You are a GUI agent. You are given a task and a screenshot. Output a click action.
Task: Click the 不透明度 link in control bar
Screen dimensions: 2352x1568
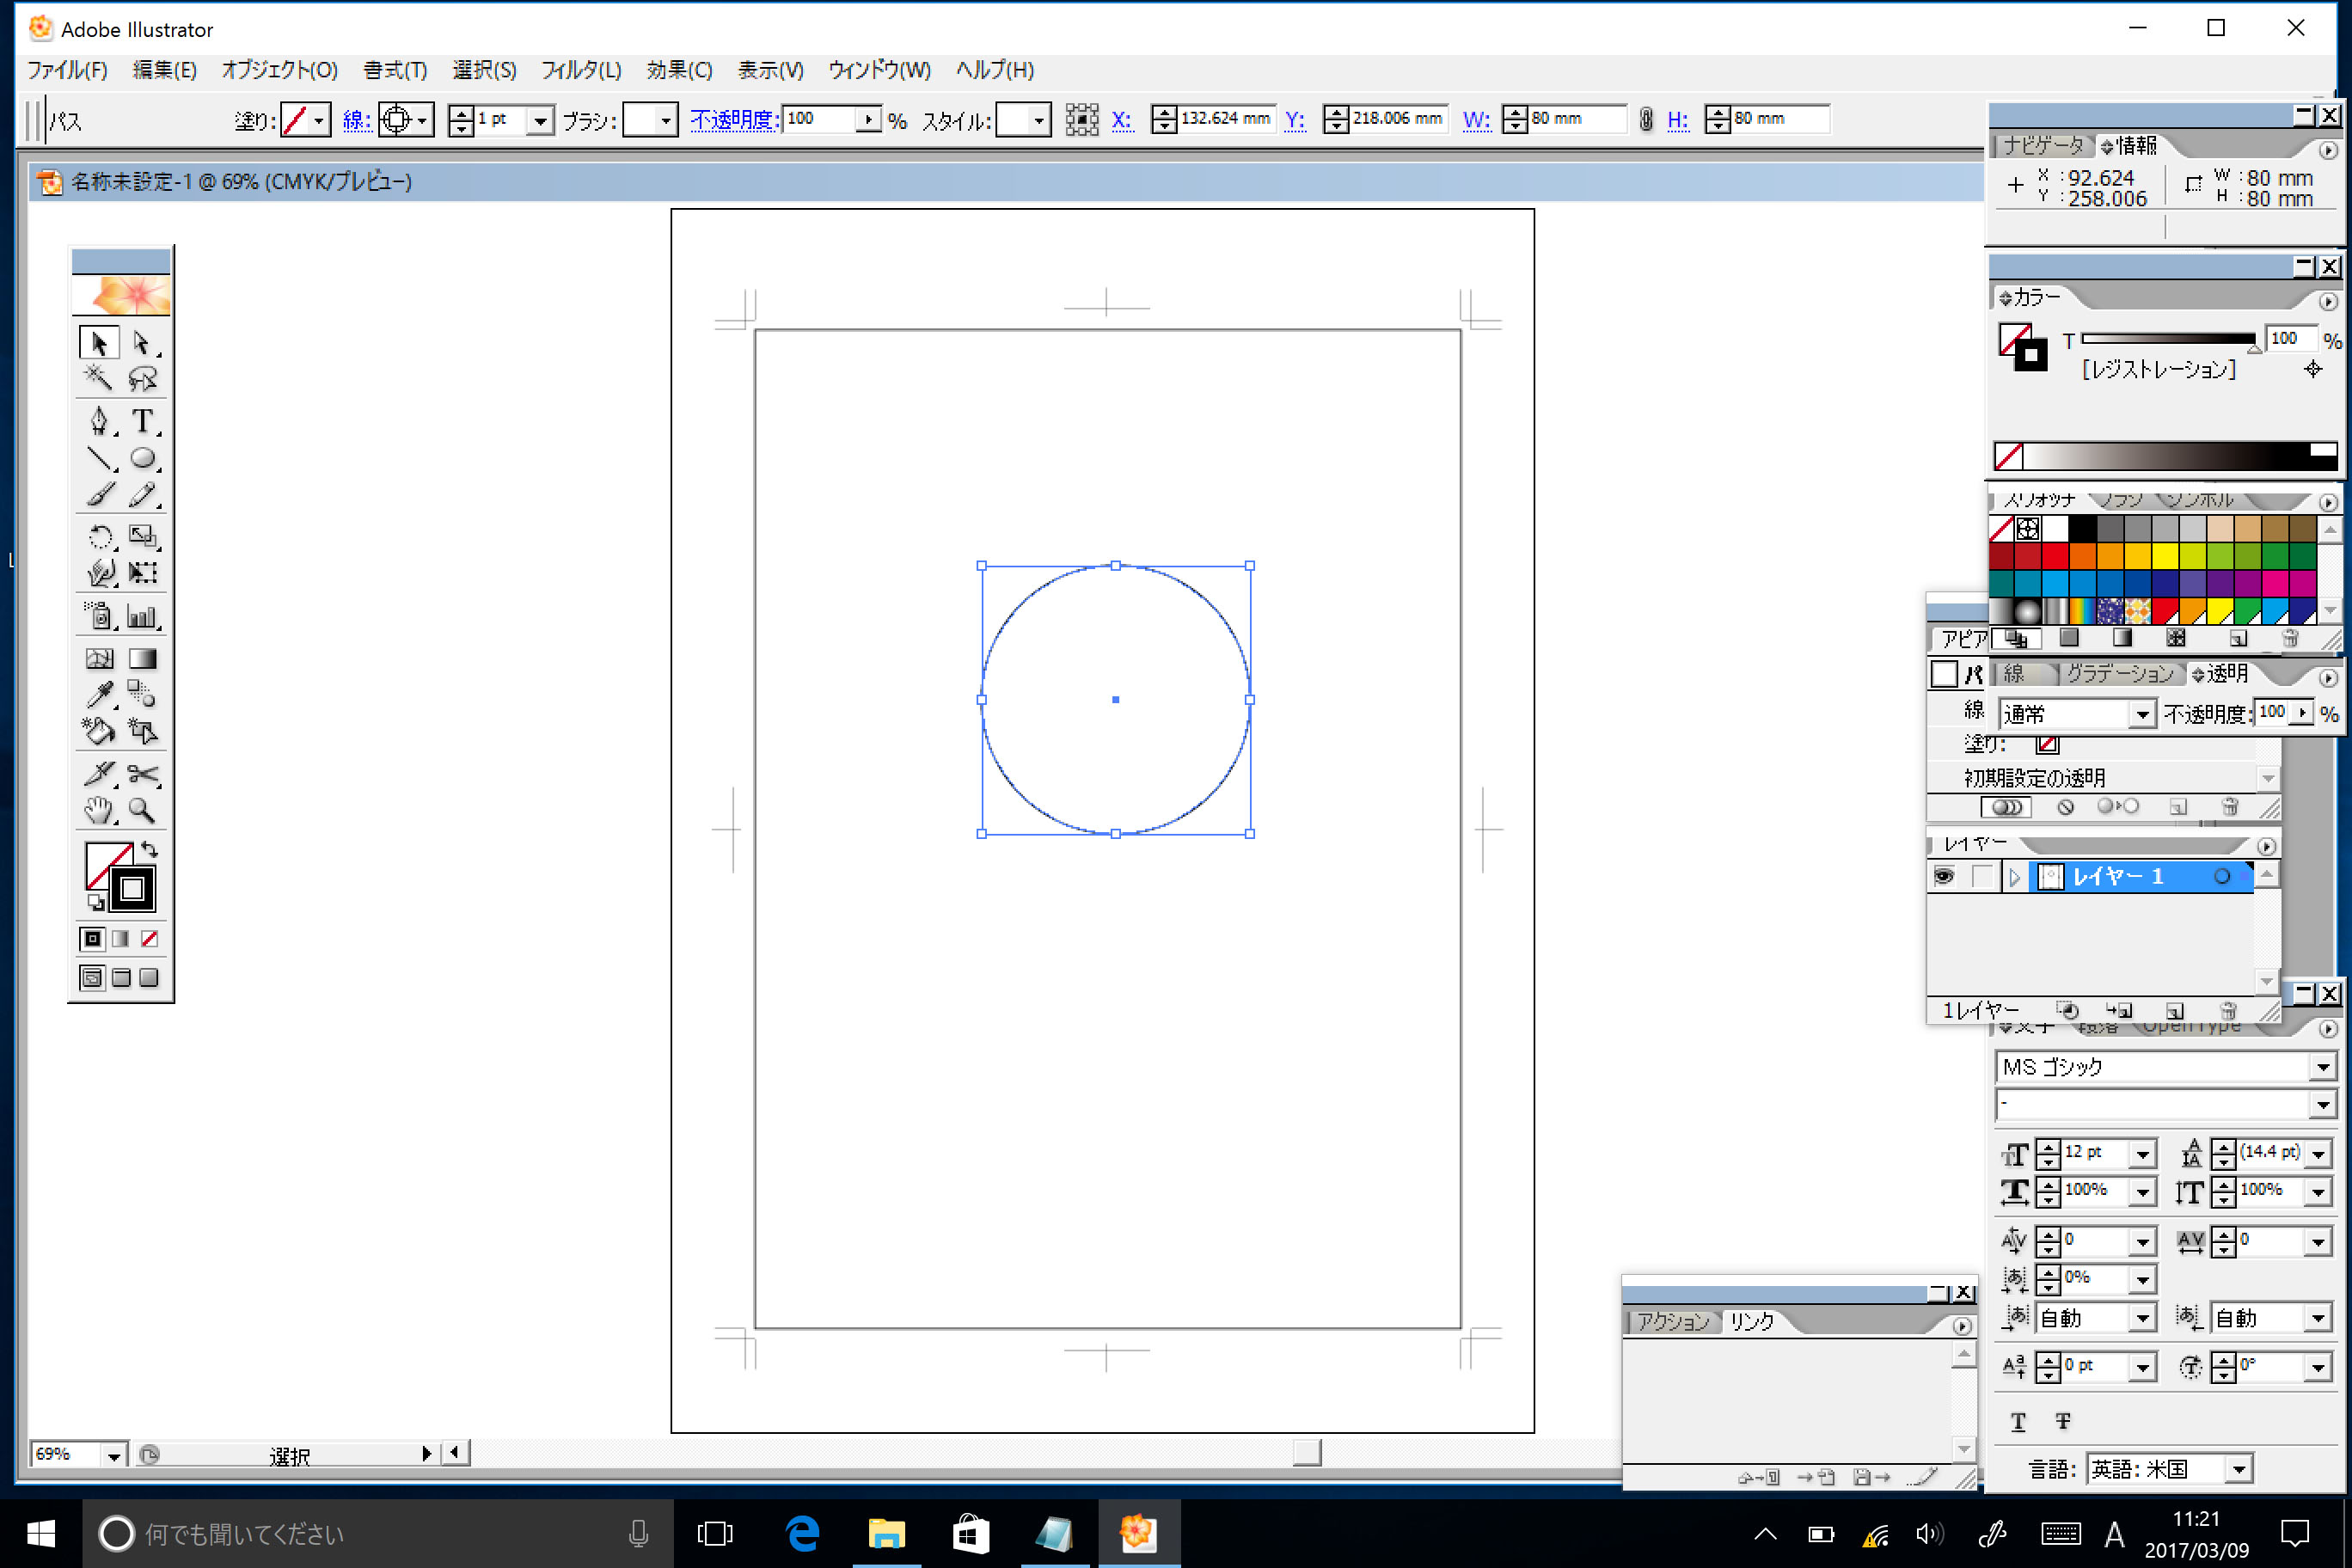pos(733,120)
